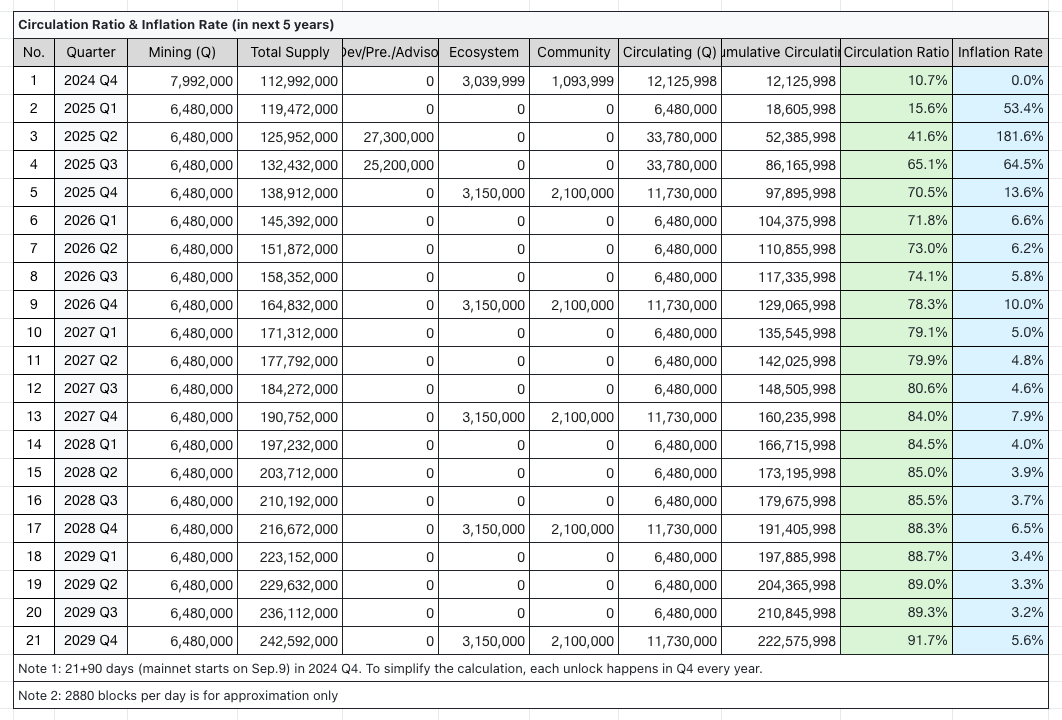Viewport: 1062px width, 720px height.
Task: Select the 'Total Supply' header cell
Action: 290,52
